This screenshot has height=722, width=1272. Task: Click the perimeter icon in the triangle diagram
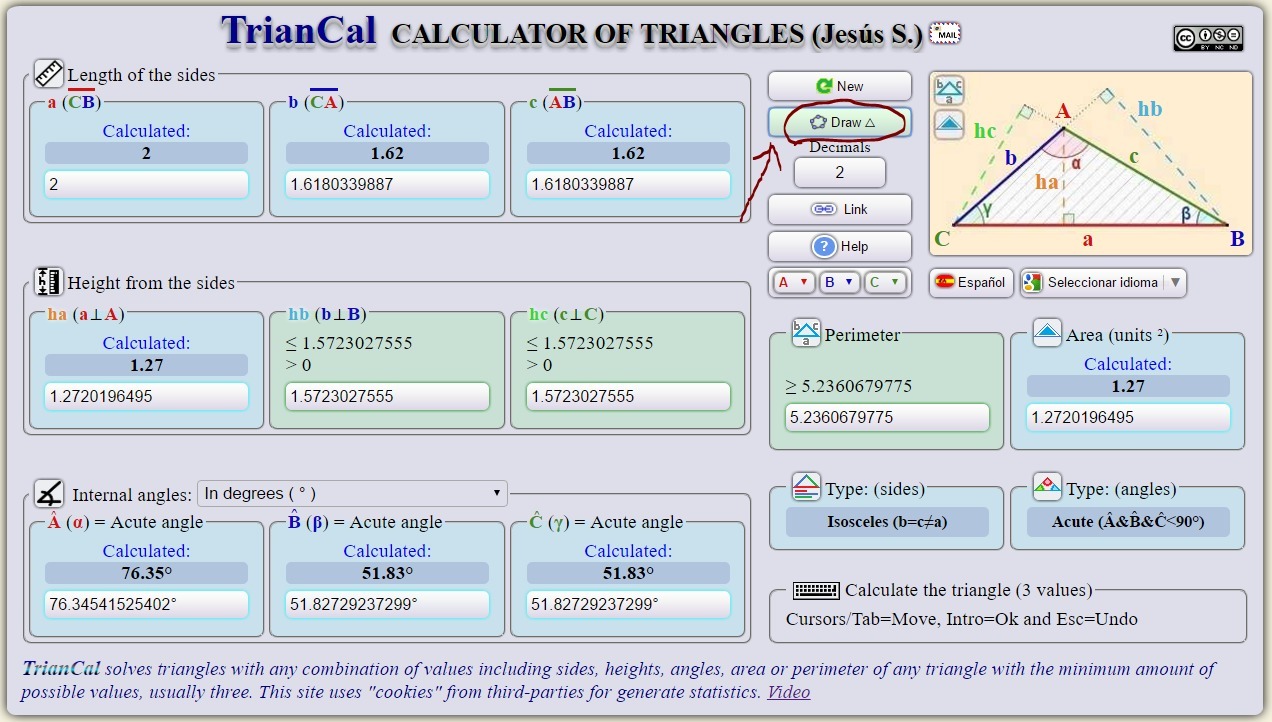[949, 91]
